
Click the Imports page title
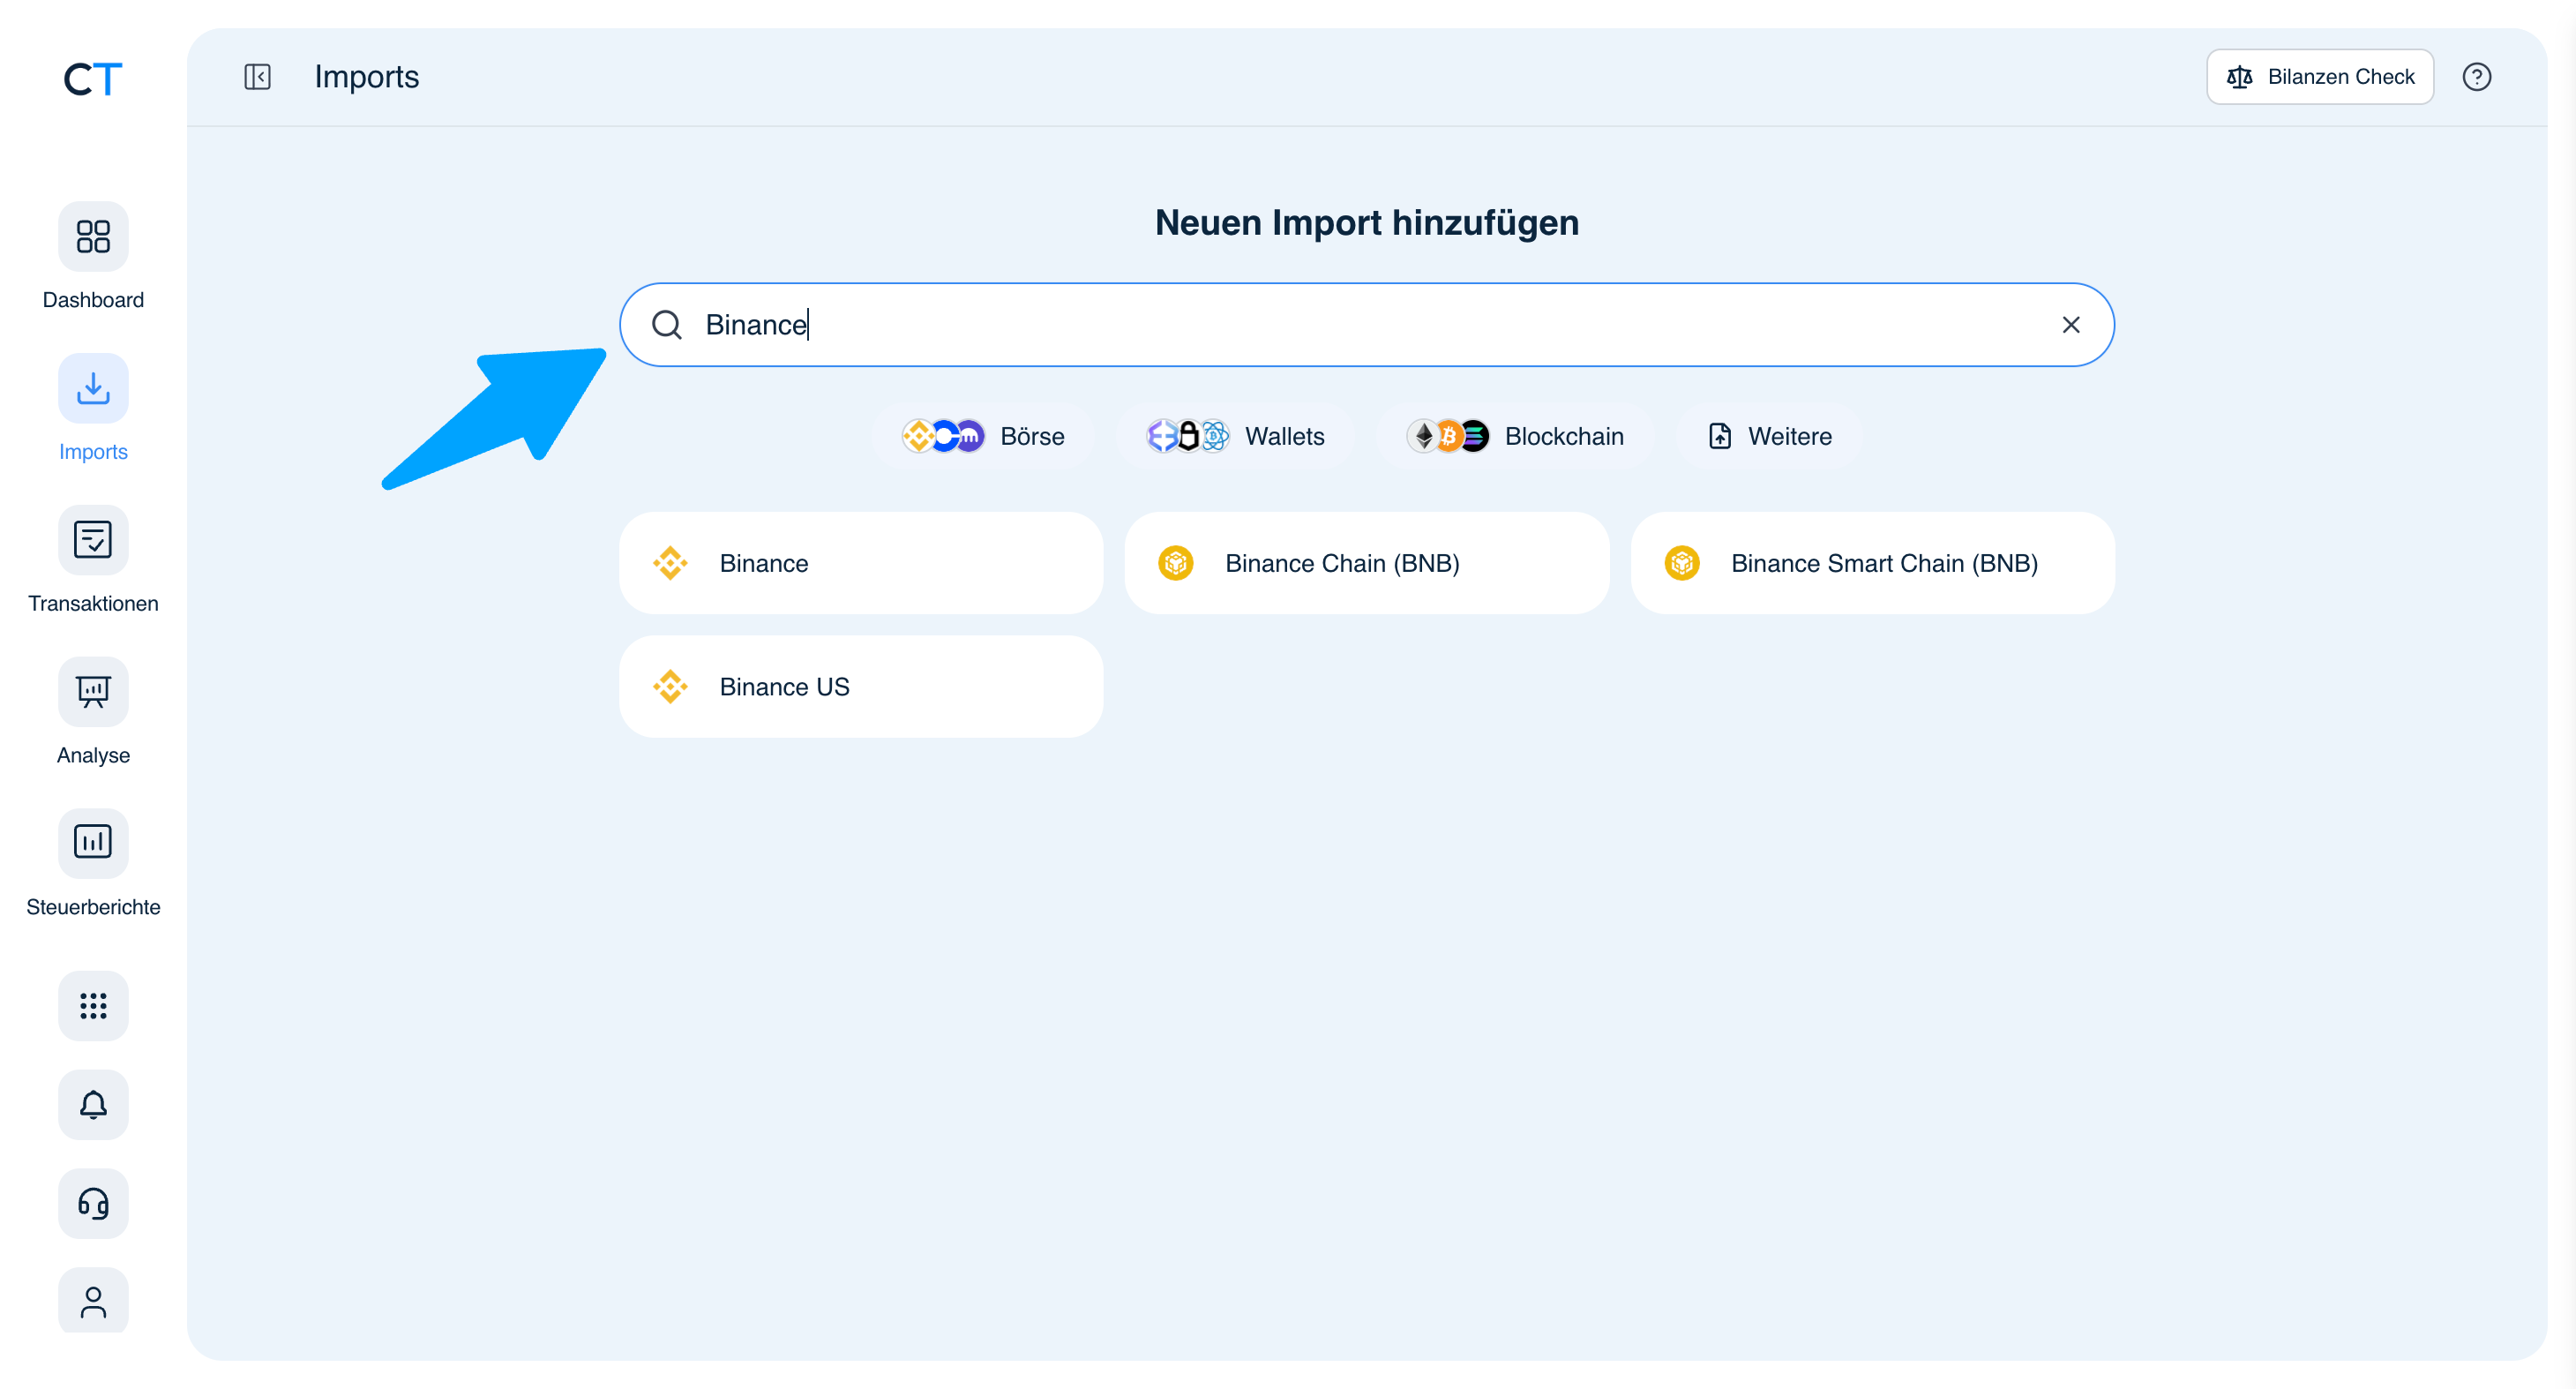coord(367,77)
